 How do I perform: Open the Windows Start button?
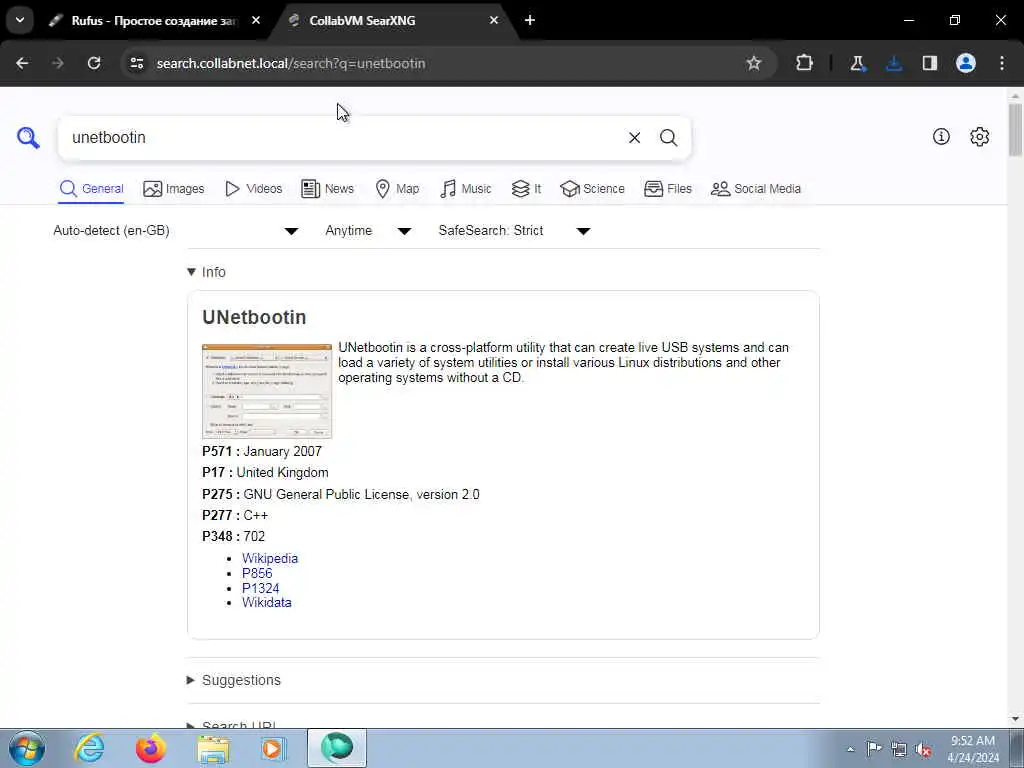click(x=27, y=748)
